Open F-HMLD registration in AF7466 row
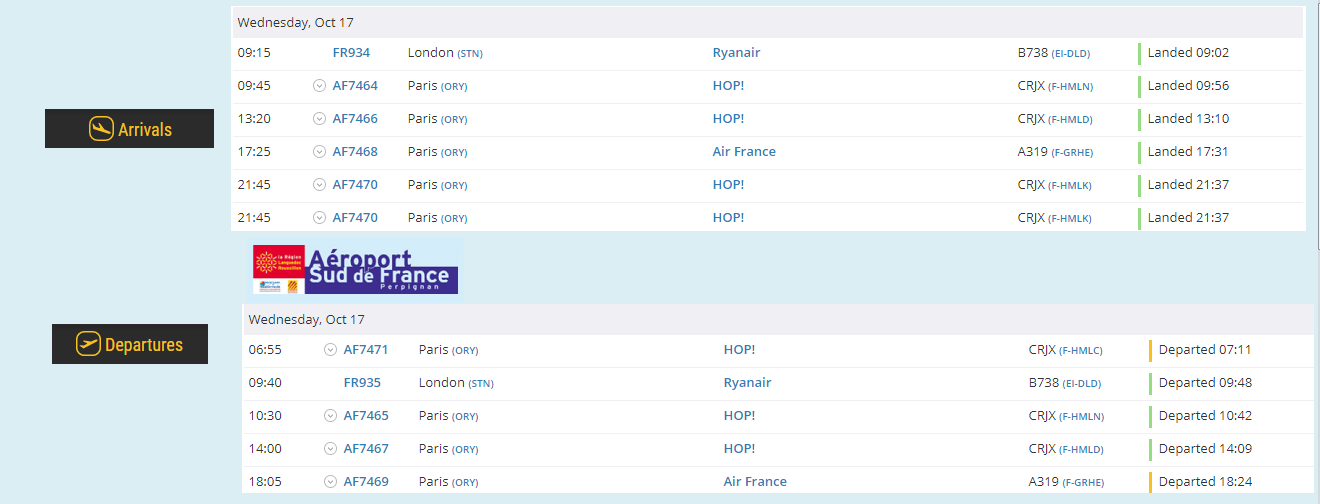Screen dimensions: 1320x504 click(1071, 120)
